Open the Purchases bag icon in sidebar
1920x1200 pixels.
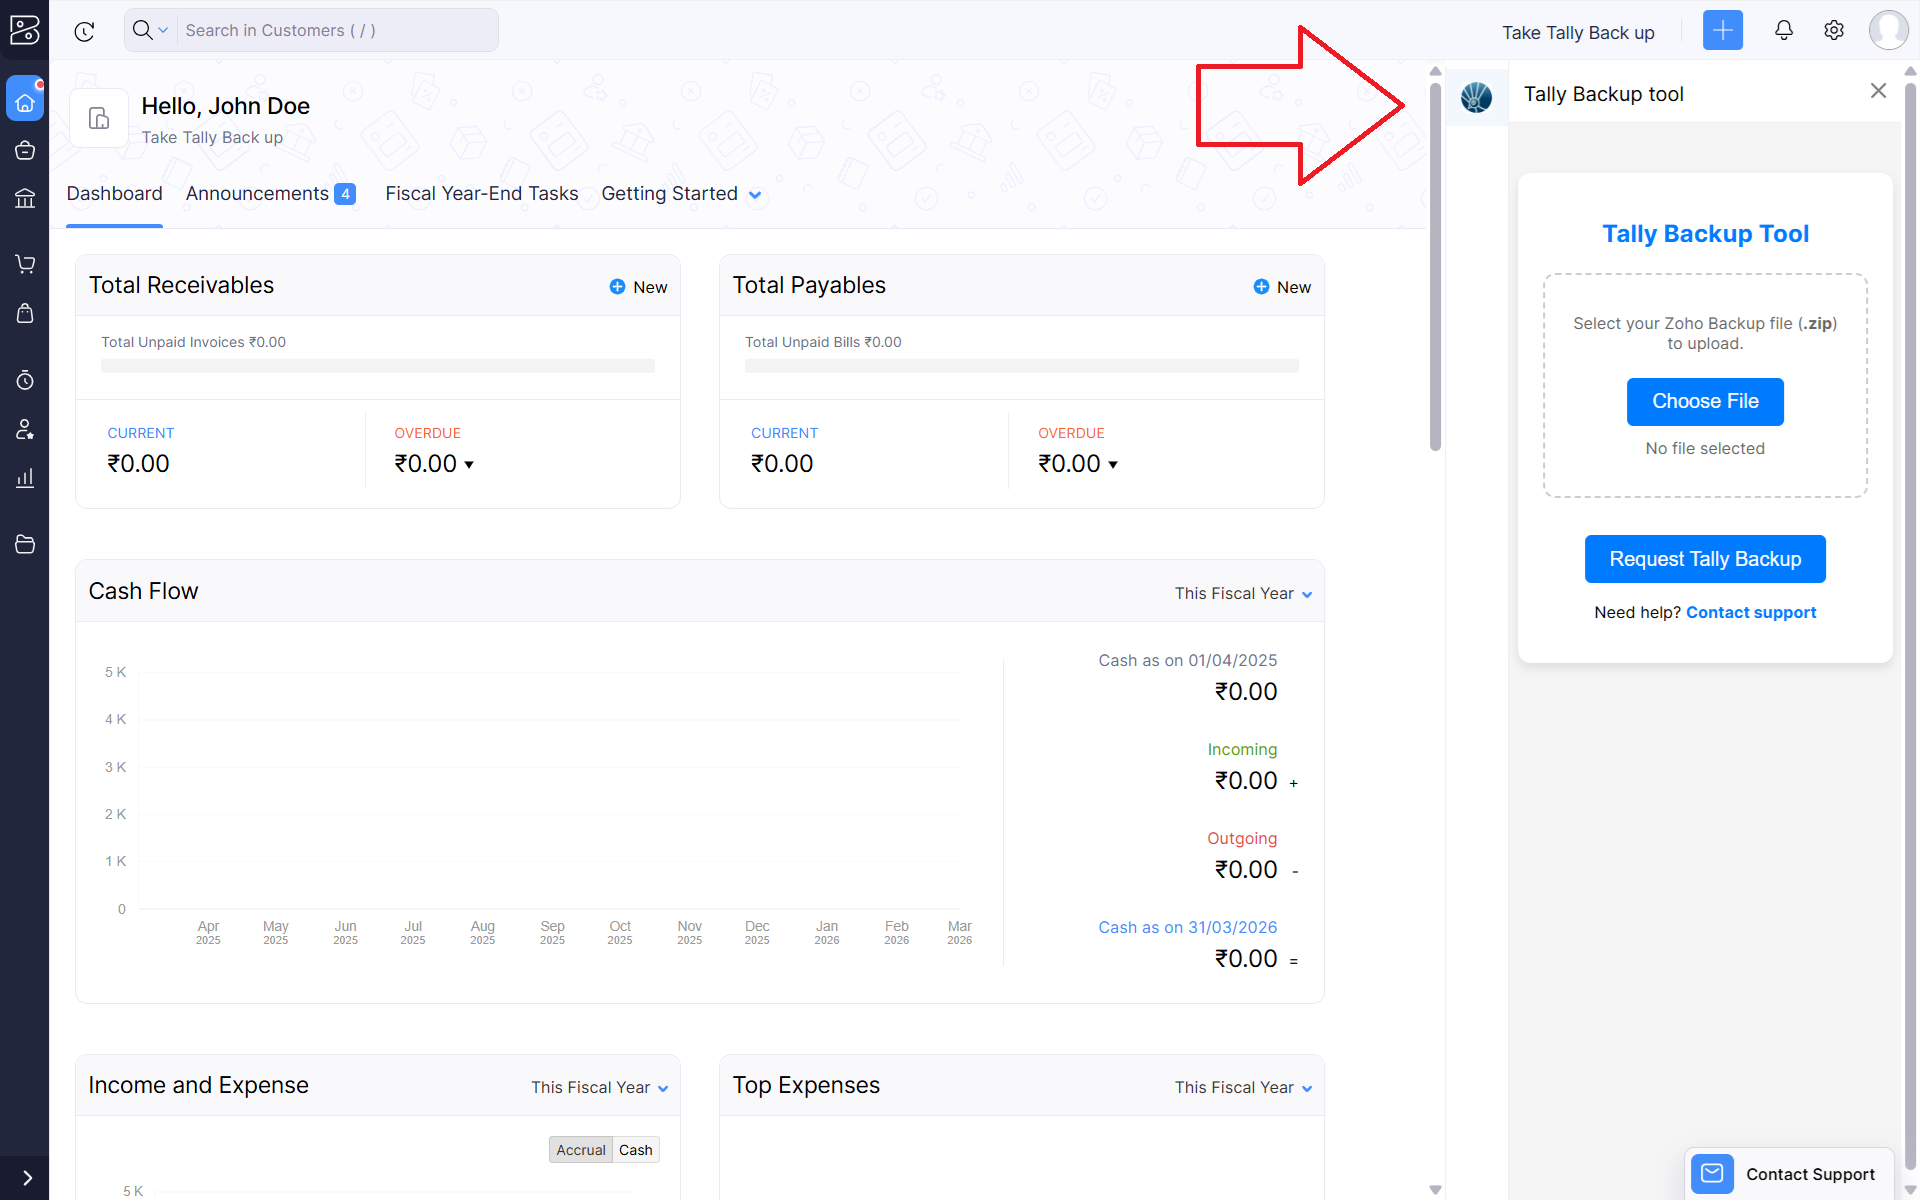point(25,313)
